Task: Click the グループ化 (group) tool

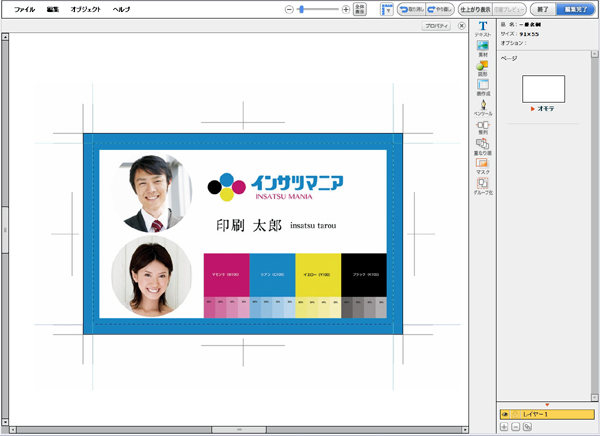Action: [483, 186]
